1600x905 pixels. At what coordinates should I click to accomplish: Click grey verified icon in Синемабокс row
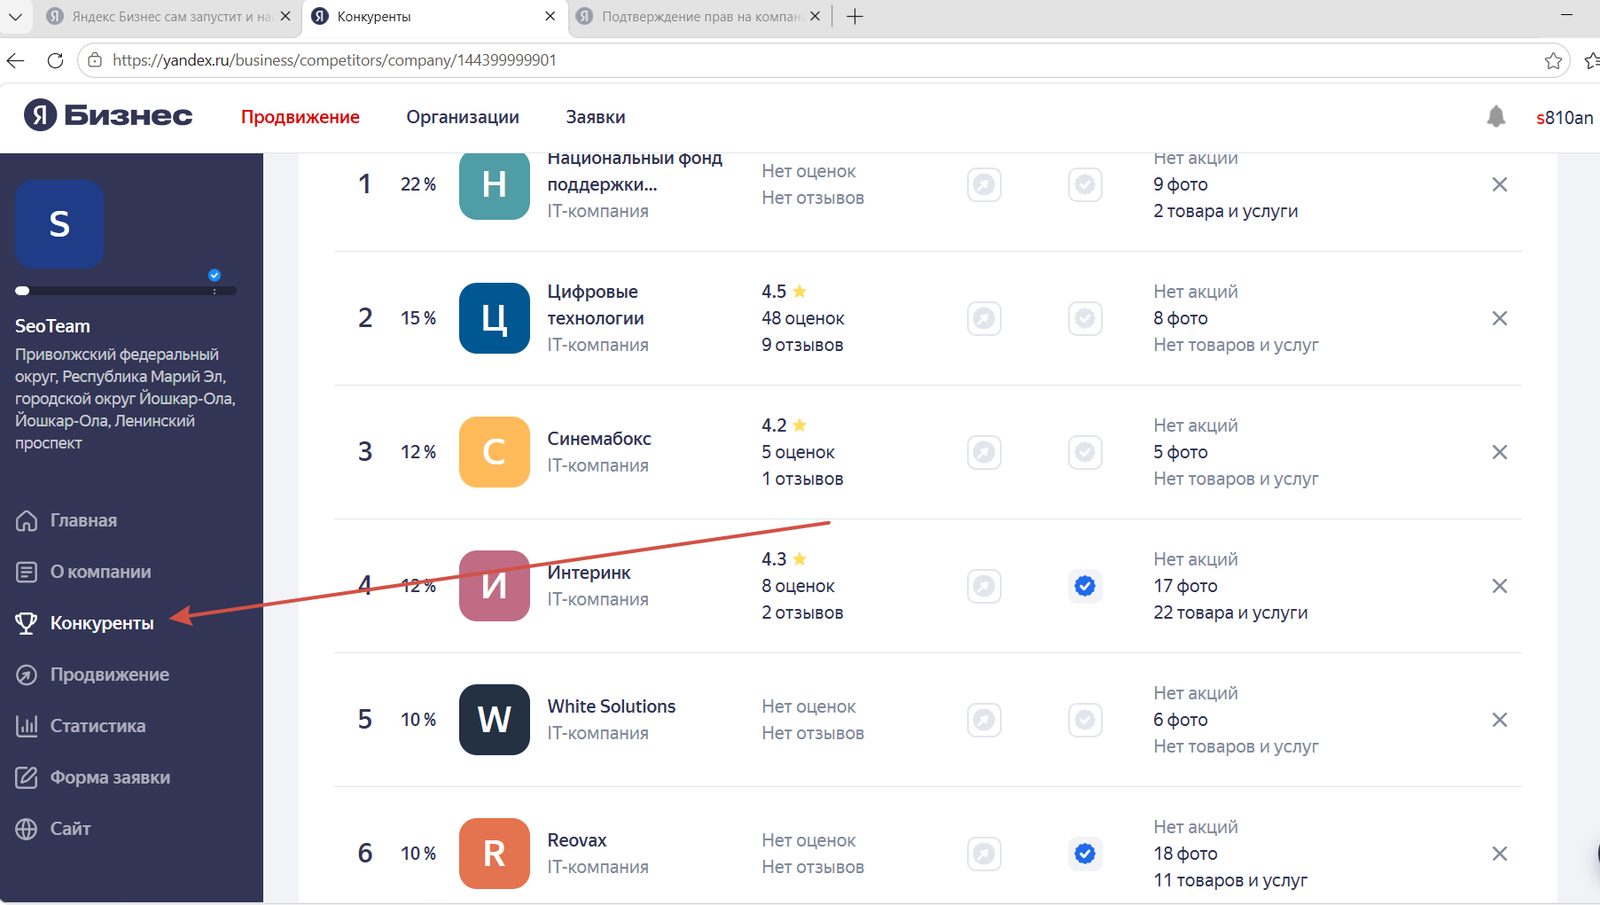[x=1085, y=452]
